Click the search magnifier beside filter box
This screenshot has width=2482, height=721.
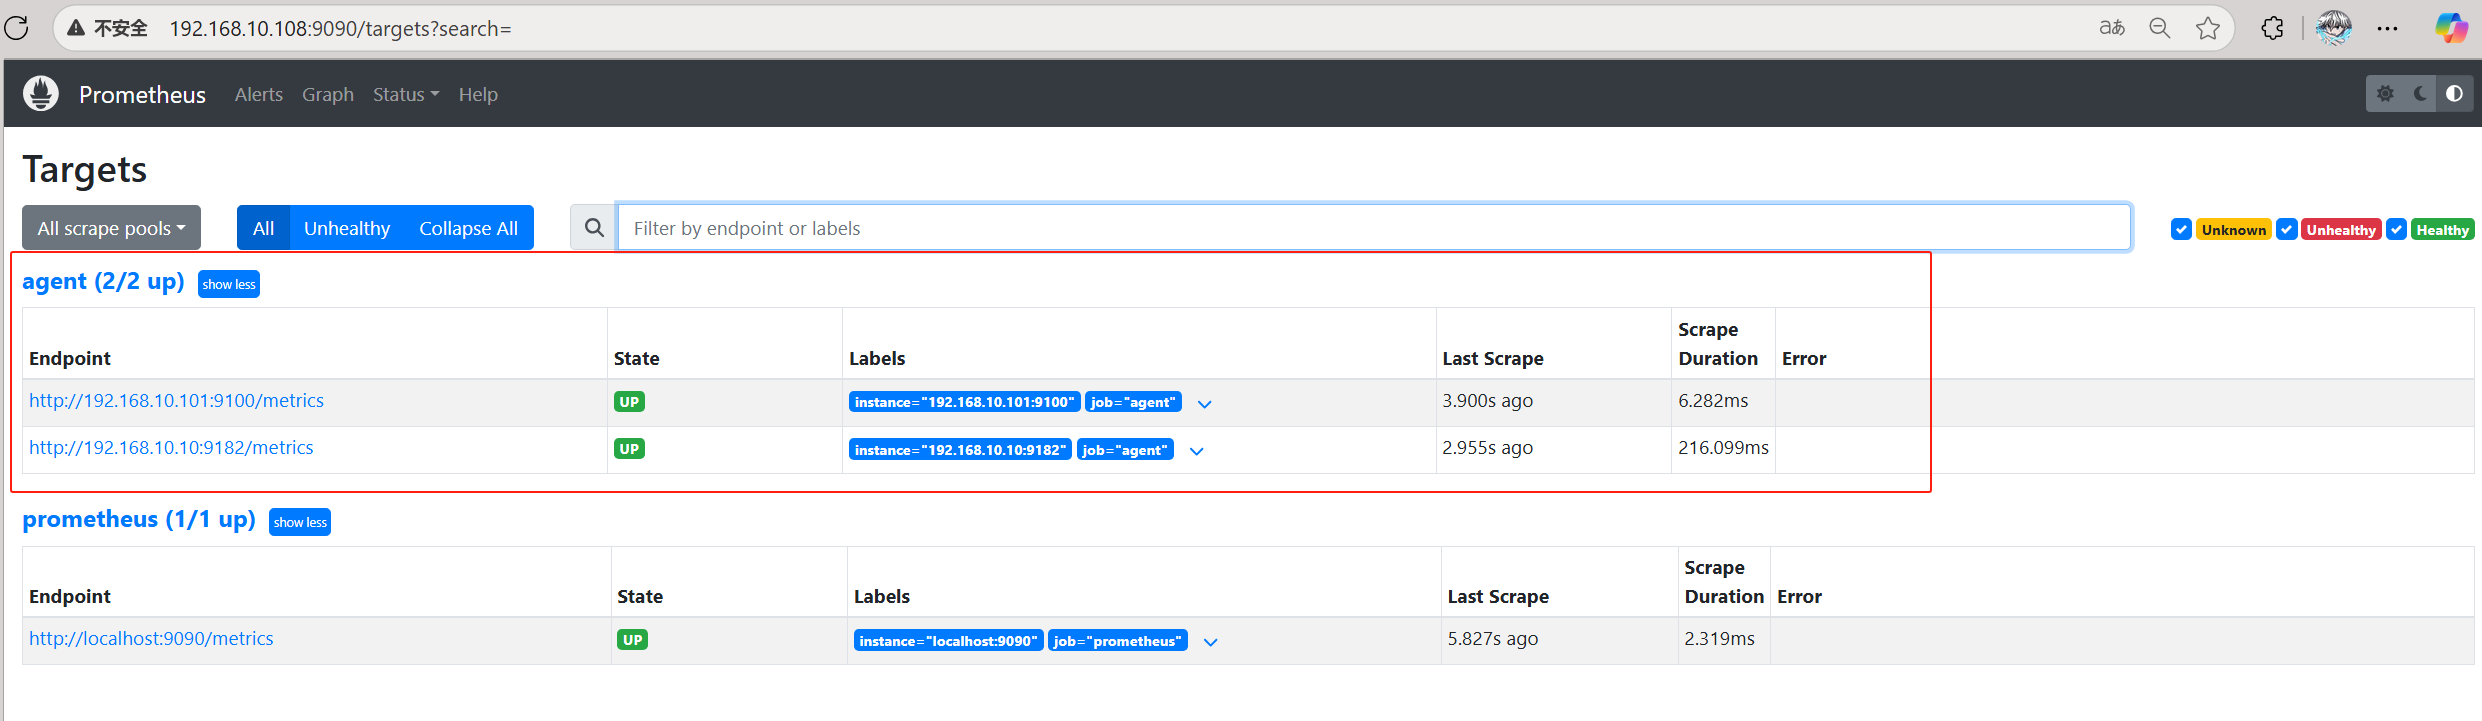[x=594, y=228]
